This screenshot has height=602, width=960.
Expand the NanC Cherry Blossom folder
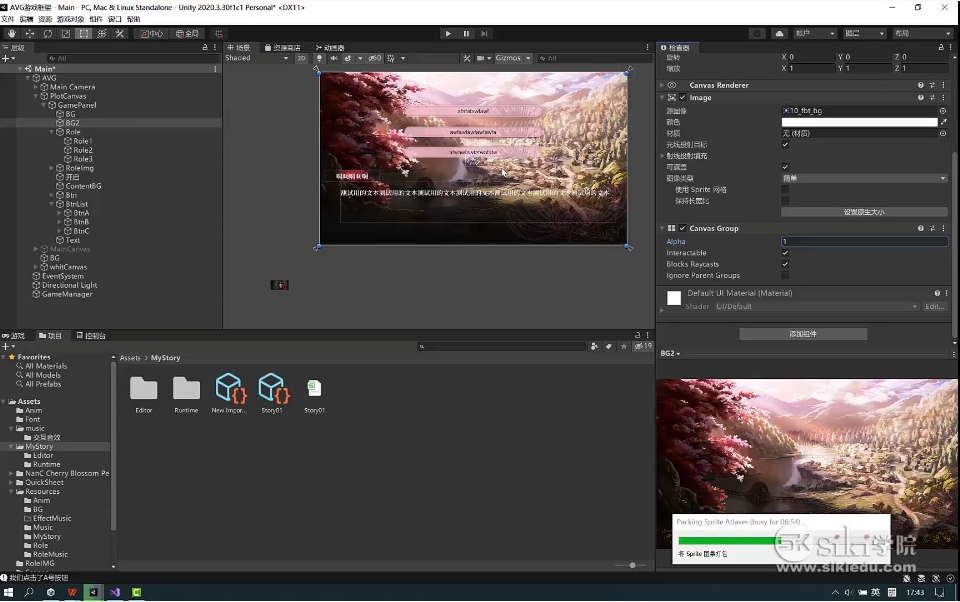11,473
